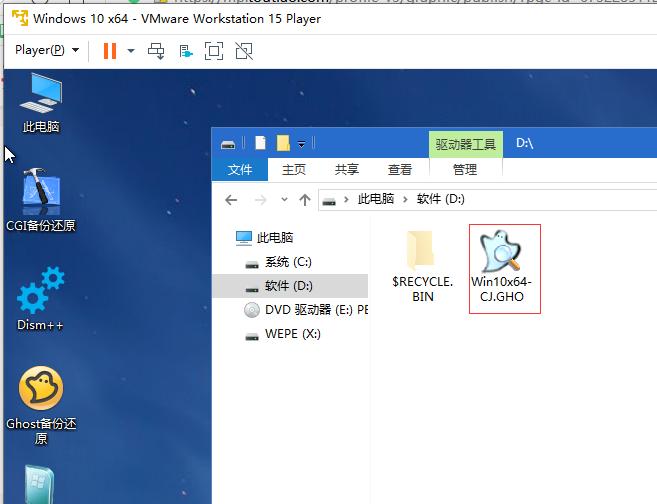Click the removable devices USB connect icon

click(x=186, y=52)
